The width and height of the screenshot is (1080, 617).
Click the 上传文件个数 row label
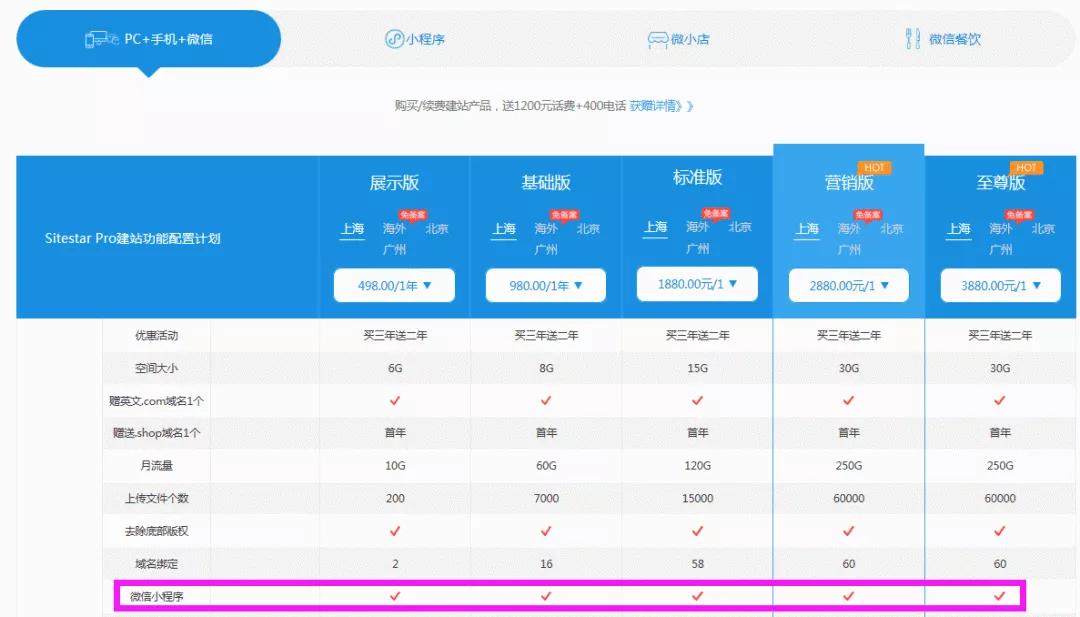click(x=156, y=499)
